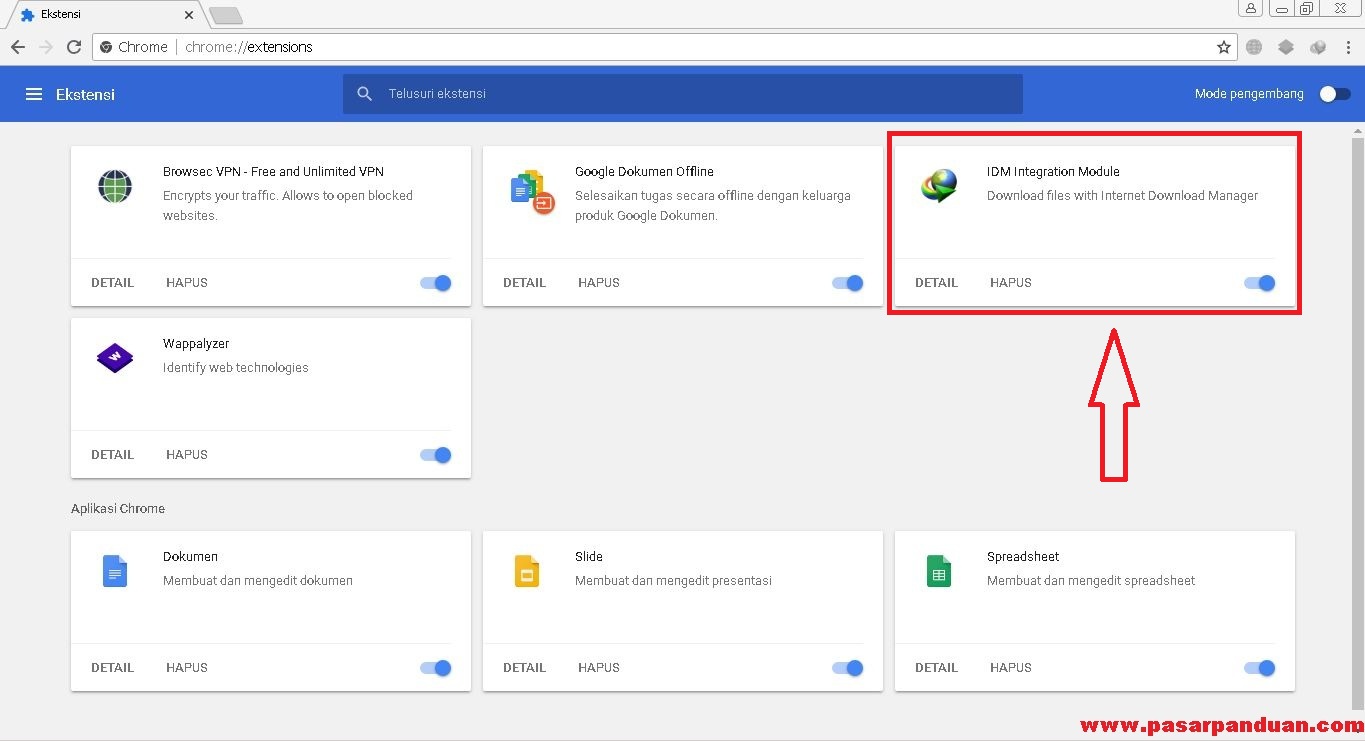Open DETAIL for Google Dokumen Offline

[x=524, y=283]
